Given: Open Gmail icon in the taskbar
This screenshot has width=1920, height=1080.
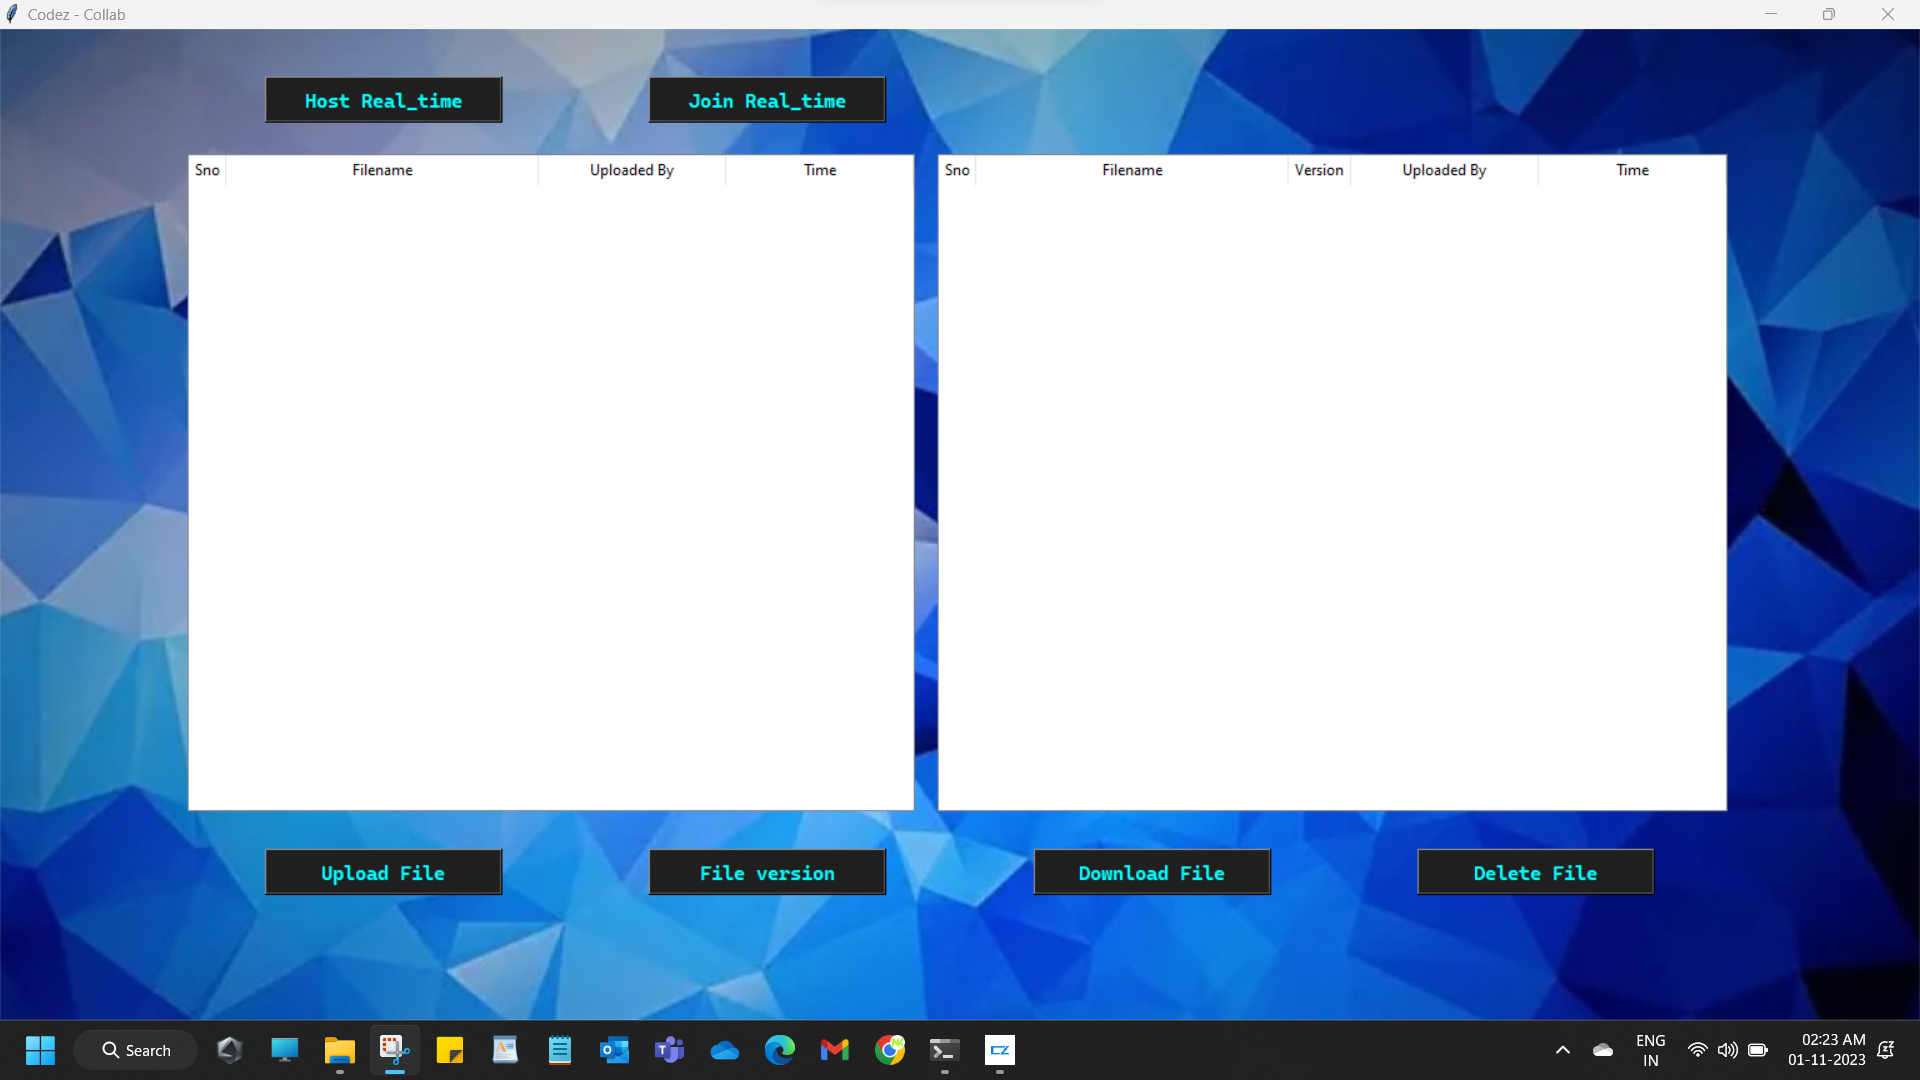Looking at the screenshot, I should [834, 1050].
